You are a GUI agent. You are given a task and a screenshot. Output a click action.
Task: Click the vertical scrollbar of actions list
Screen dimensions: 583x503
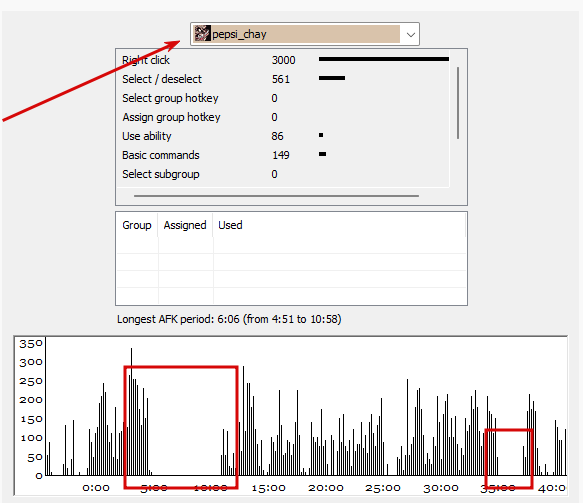[458, 103]
